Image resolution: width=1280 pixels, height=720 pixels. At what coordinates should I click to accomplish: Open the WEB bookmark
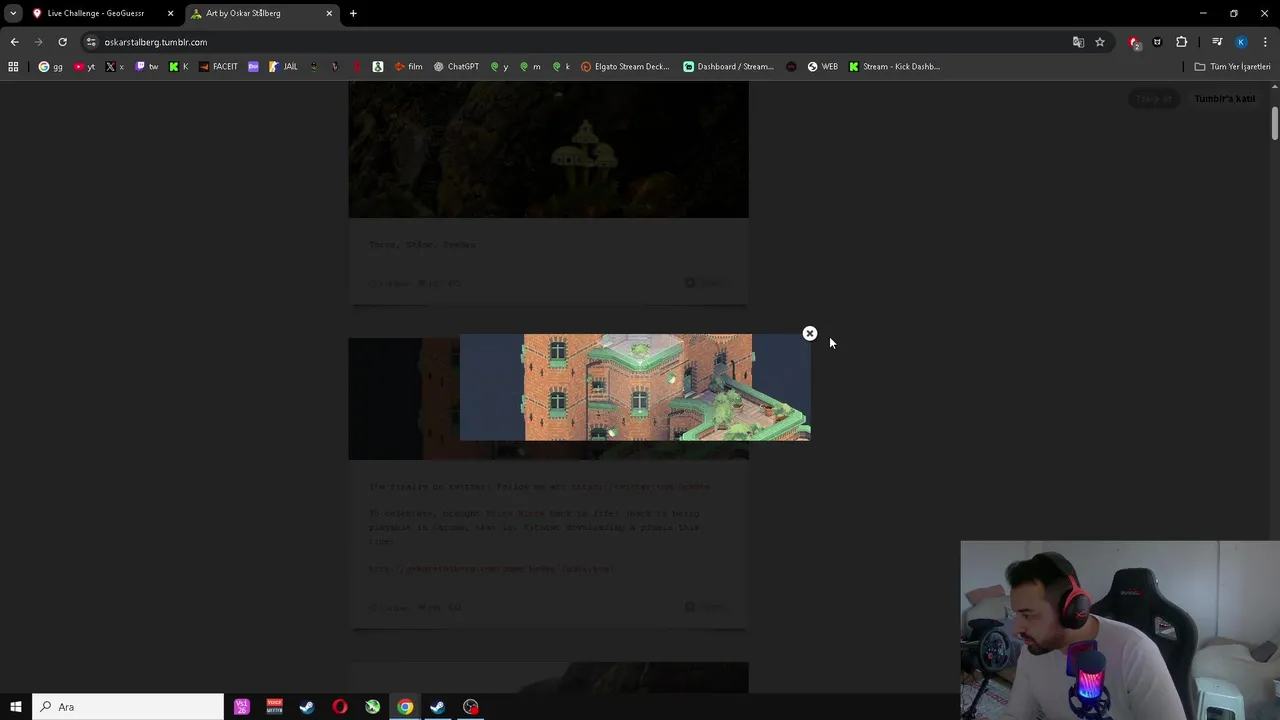[822, 67]
